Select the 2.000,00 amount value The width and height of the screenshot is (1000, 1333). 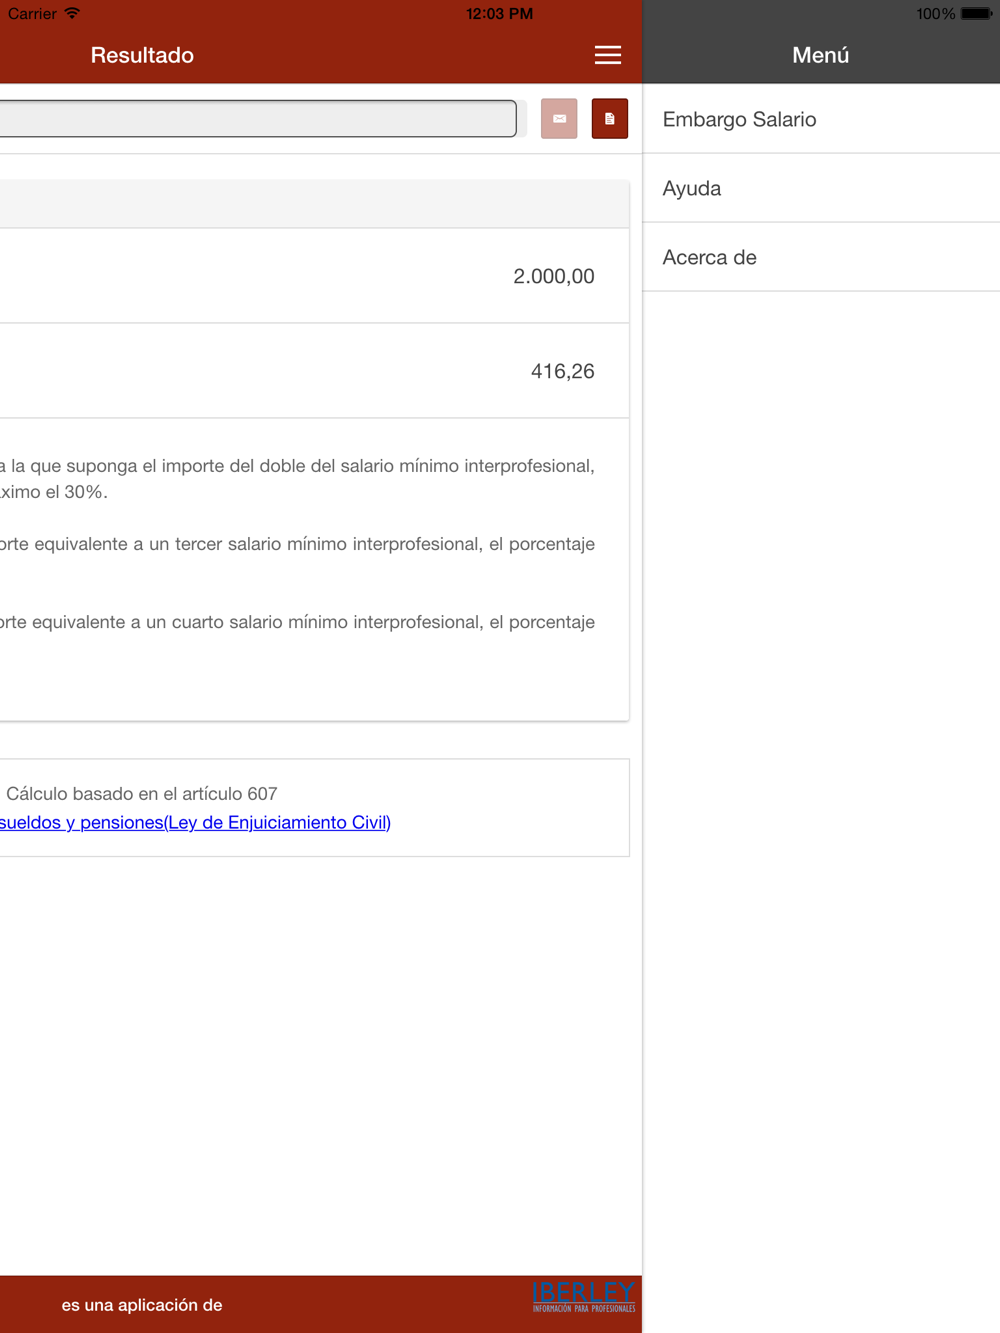554,276
